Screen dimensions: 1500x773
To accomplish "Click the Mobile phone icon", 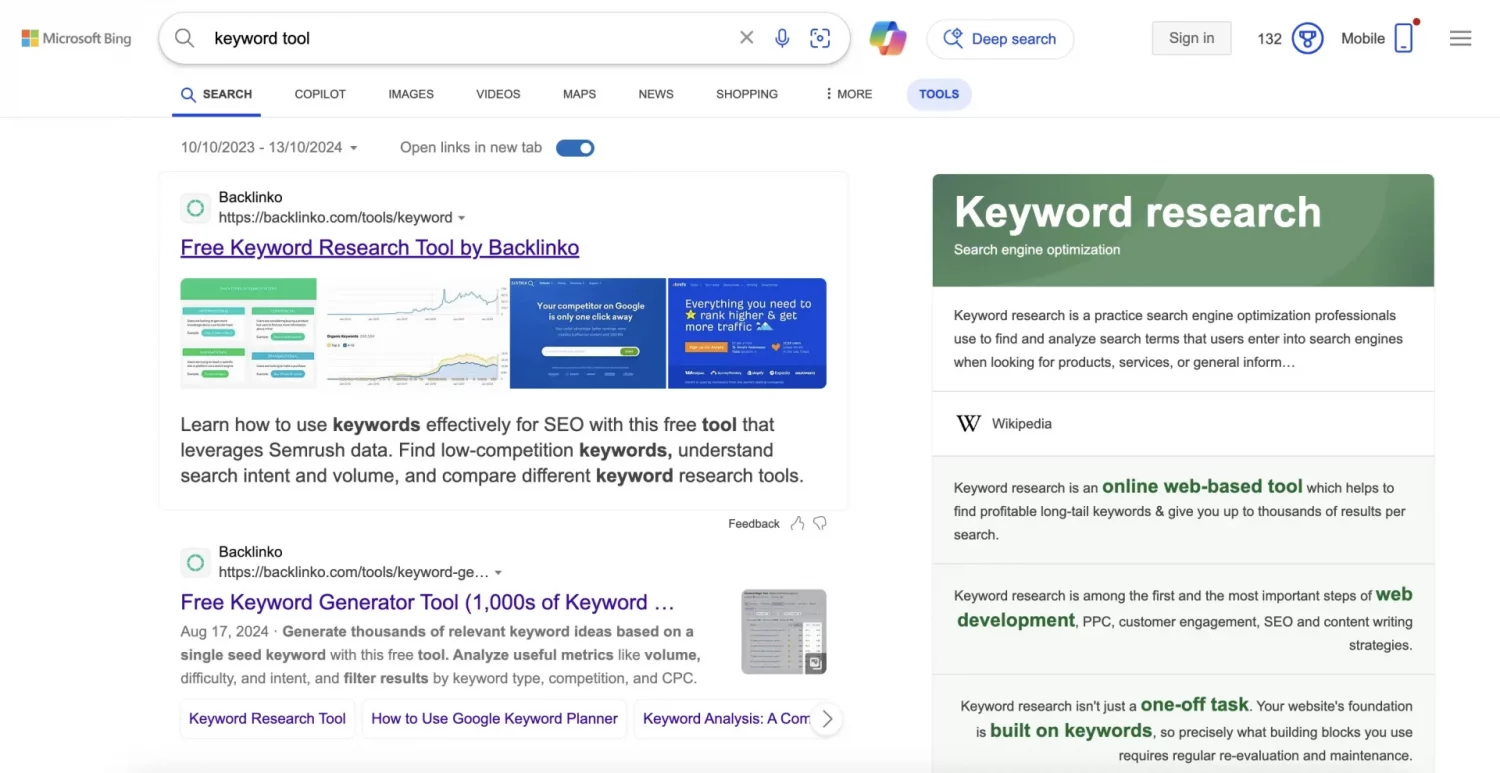I will pyautogui.click(x=1404, y=38).
